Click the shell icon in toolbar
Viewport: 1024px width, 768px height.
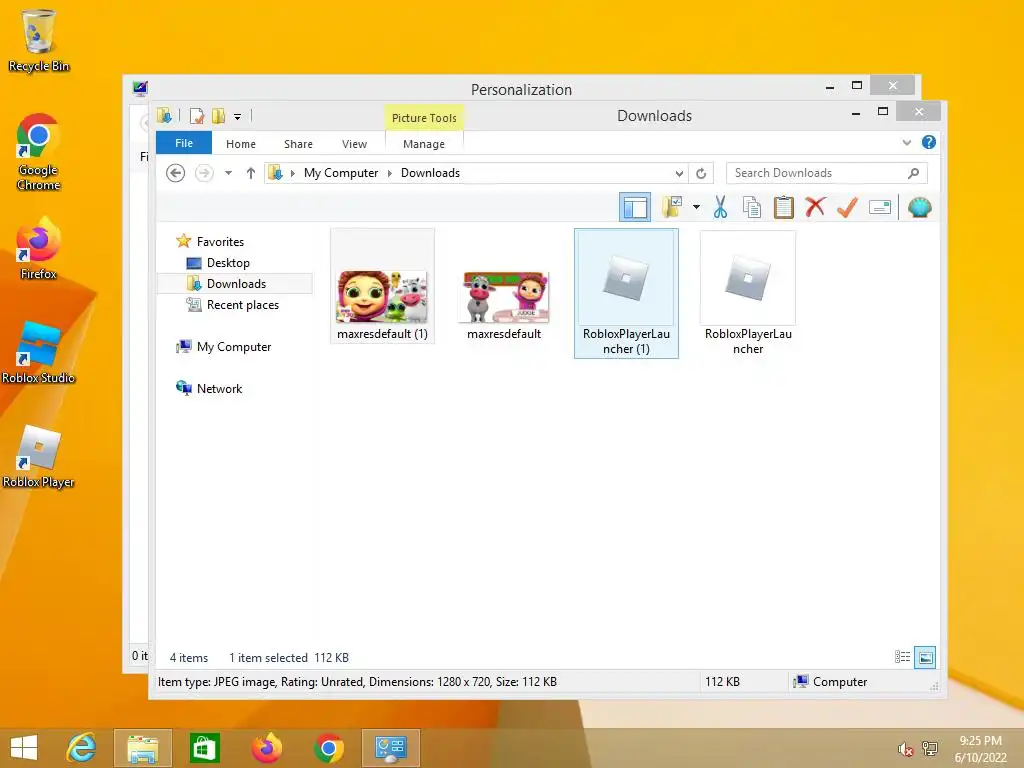[x=920, y=208]
